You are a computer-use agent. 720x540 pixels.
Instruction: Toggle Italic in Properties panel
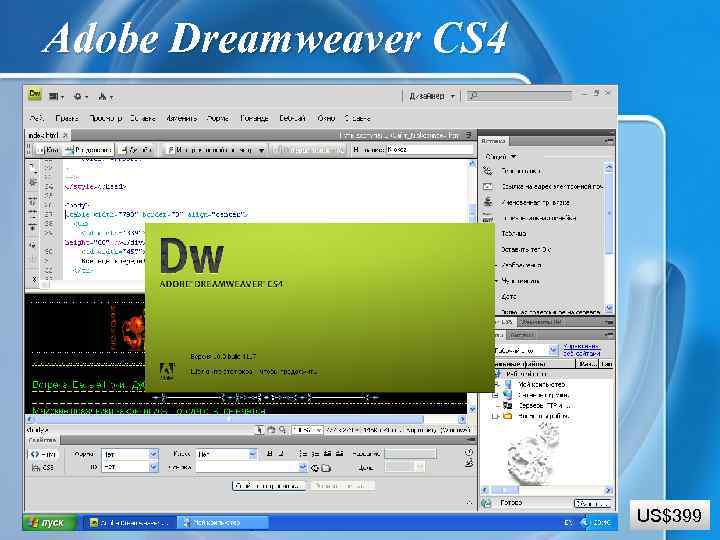(281, 454)
